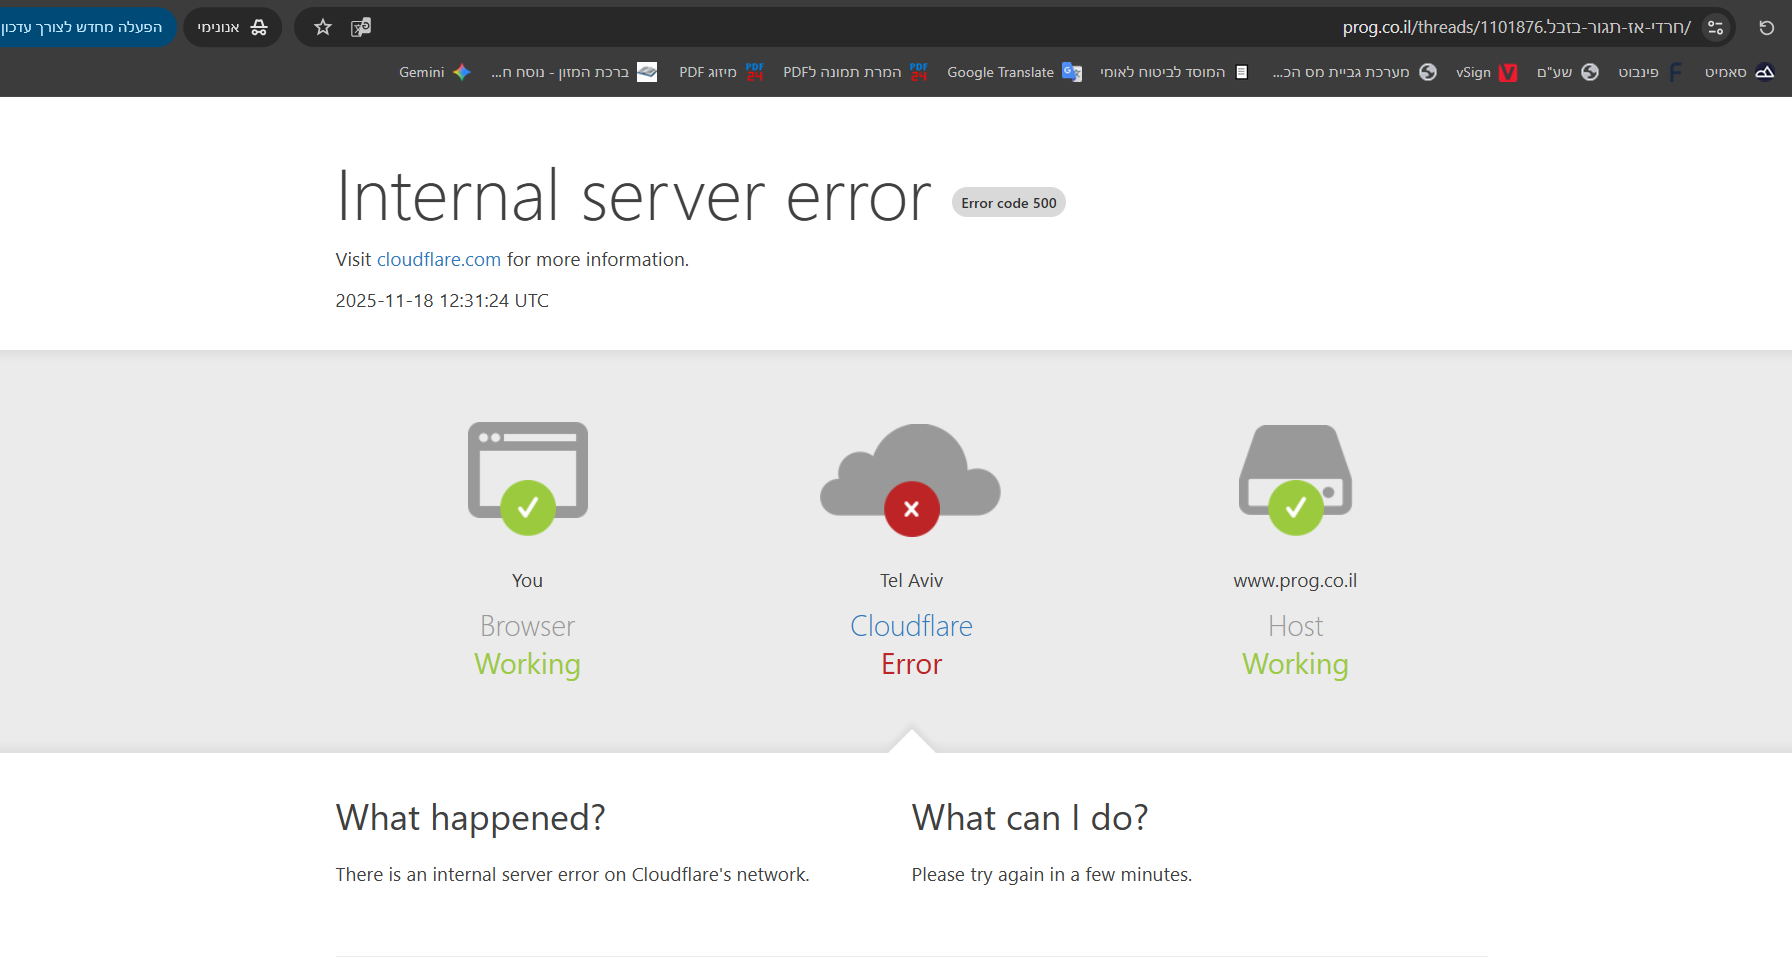Image resolution: width=1792 pixels, height=958 pixels.
Task: Follow the cloudflare.com link
Action: pyautogui.click(x=439, y=260)
